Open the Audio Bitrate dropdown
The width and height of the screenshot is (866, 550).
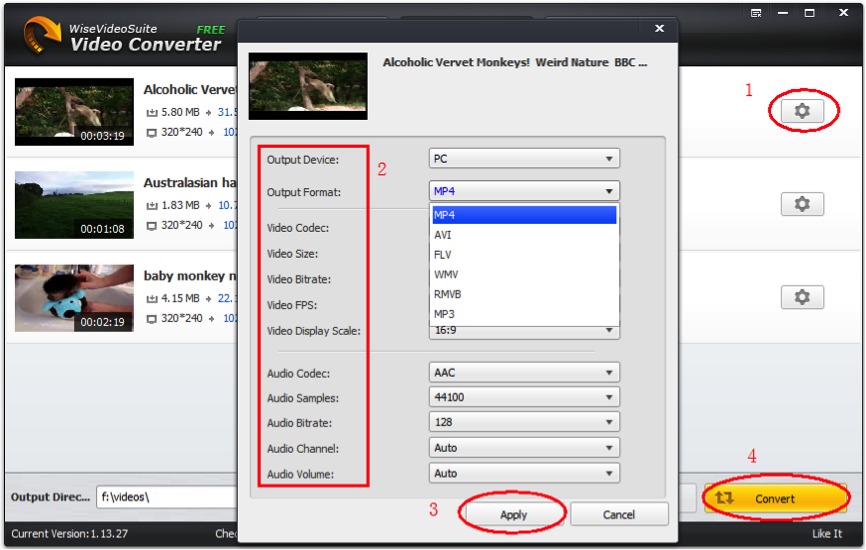click(x=524, y=423)
